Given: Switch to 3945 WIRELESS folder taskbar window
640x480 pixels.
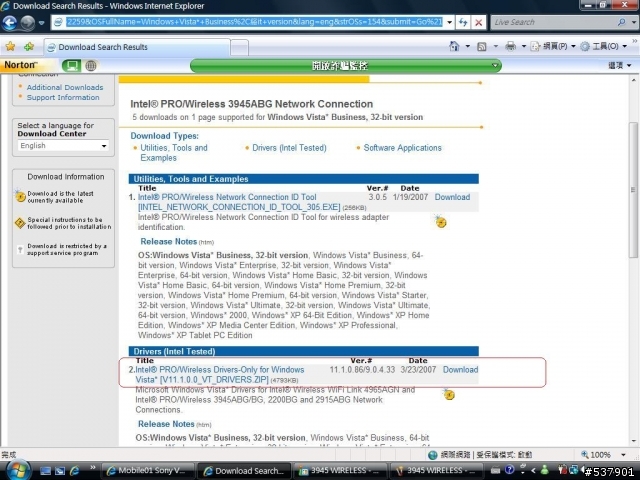Looking at the screenshot, I should (340, 471).
